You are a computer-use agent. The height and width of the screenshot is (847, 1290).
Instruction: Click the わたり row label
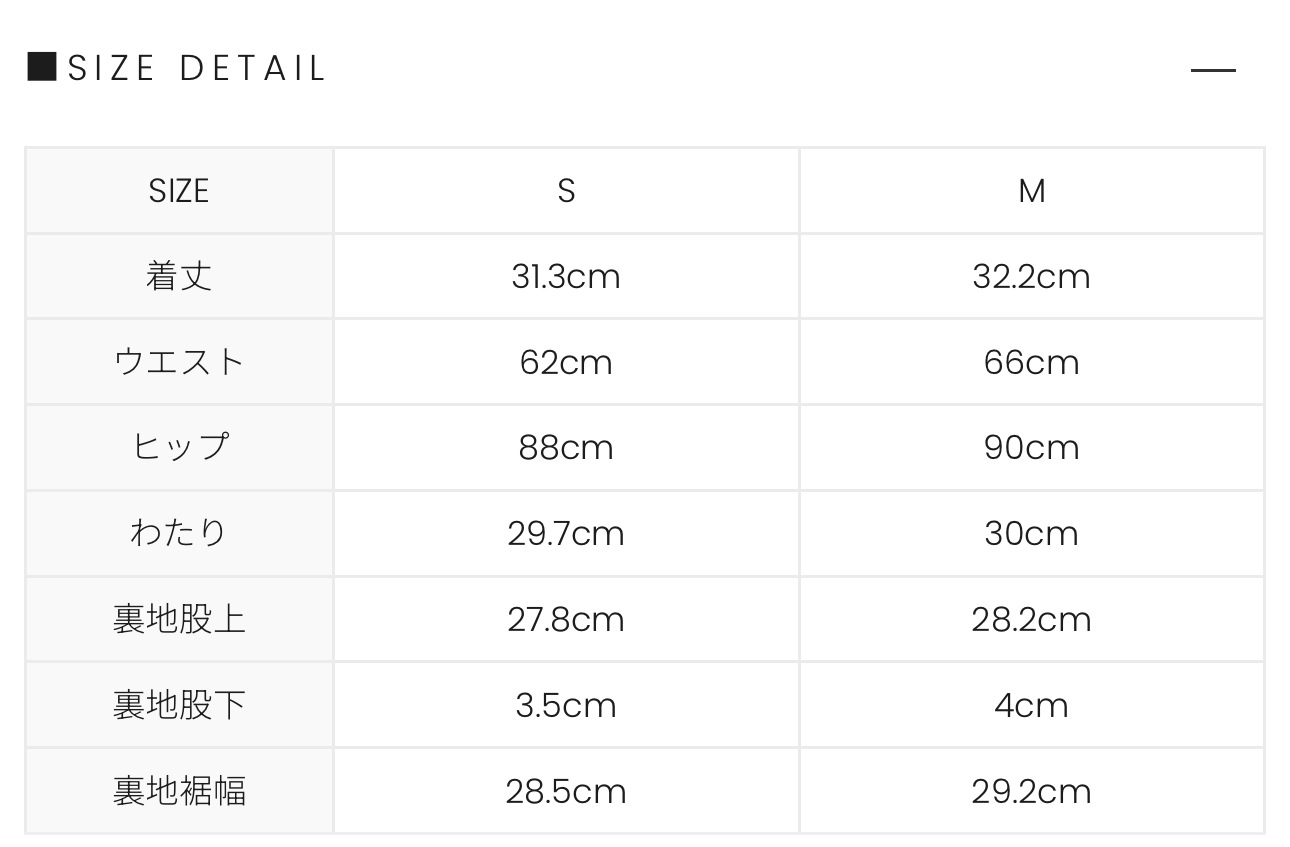click(179, 533)
